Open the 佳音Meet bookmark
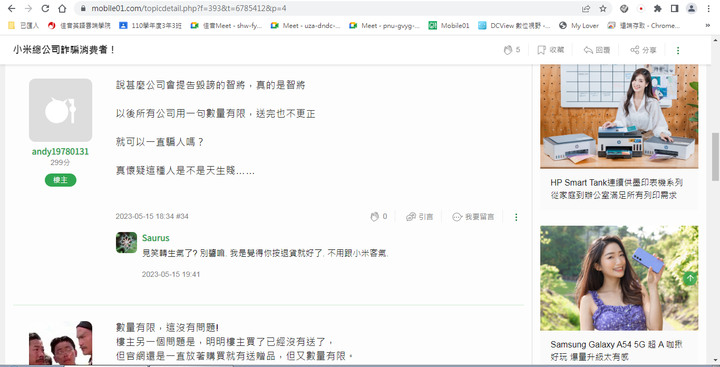Viewport: 720px width, 367px height. click(x=226, y=26)
